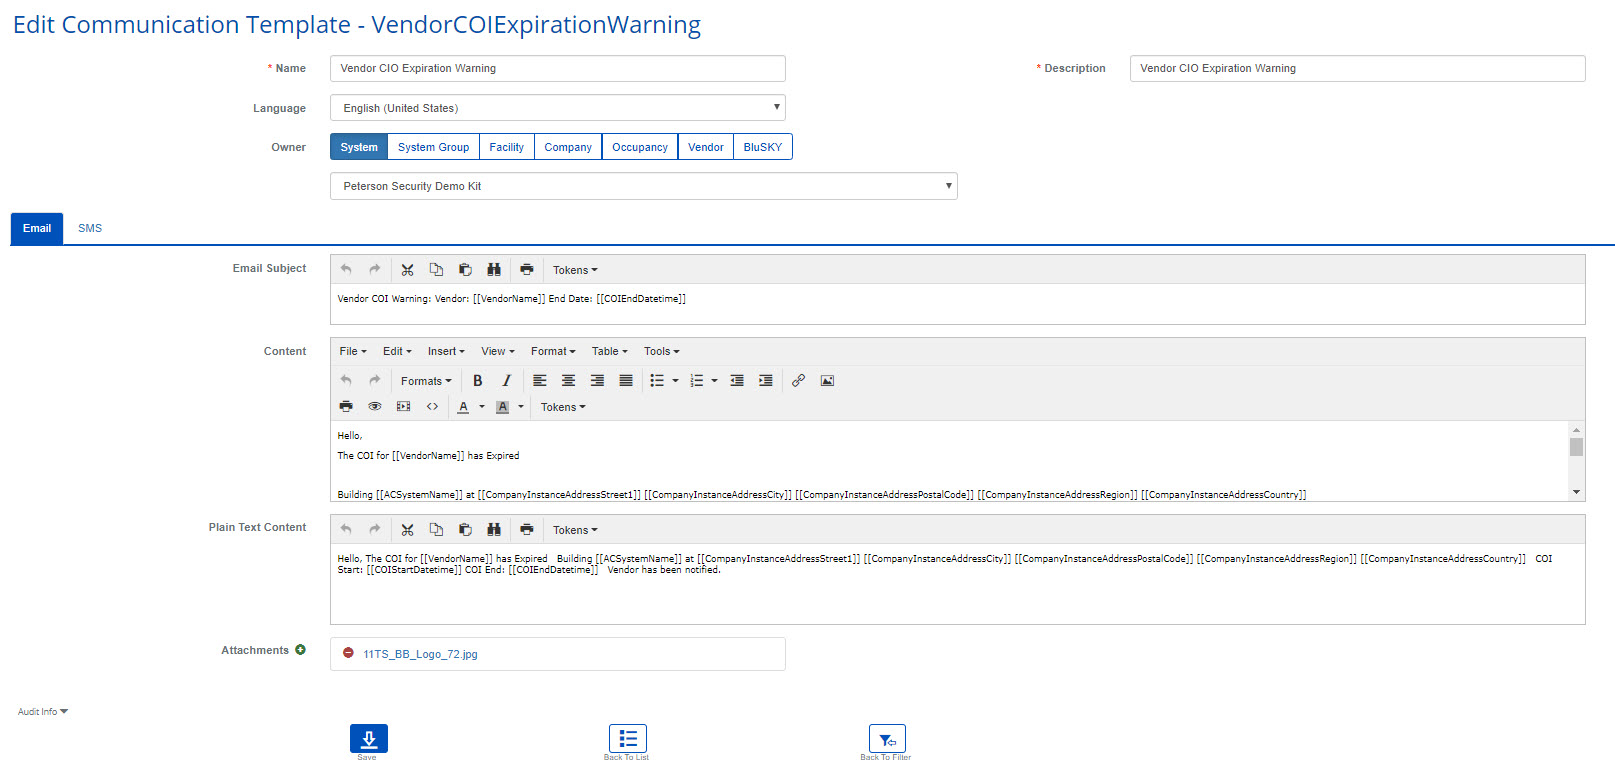Click the cut icon in Email Subject toolbar
Viewport: 1615px width, 775px height.
407,270
